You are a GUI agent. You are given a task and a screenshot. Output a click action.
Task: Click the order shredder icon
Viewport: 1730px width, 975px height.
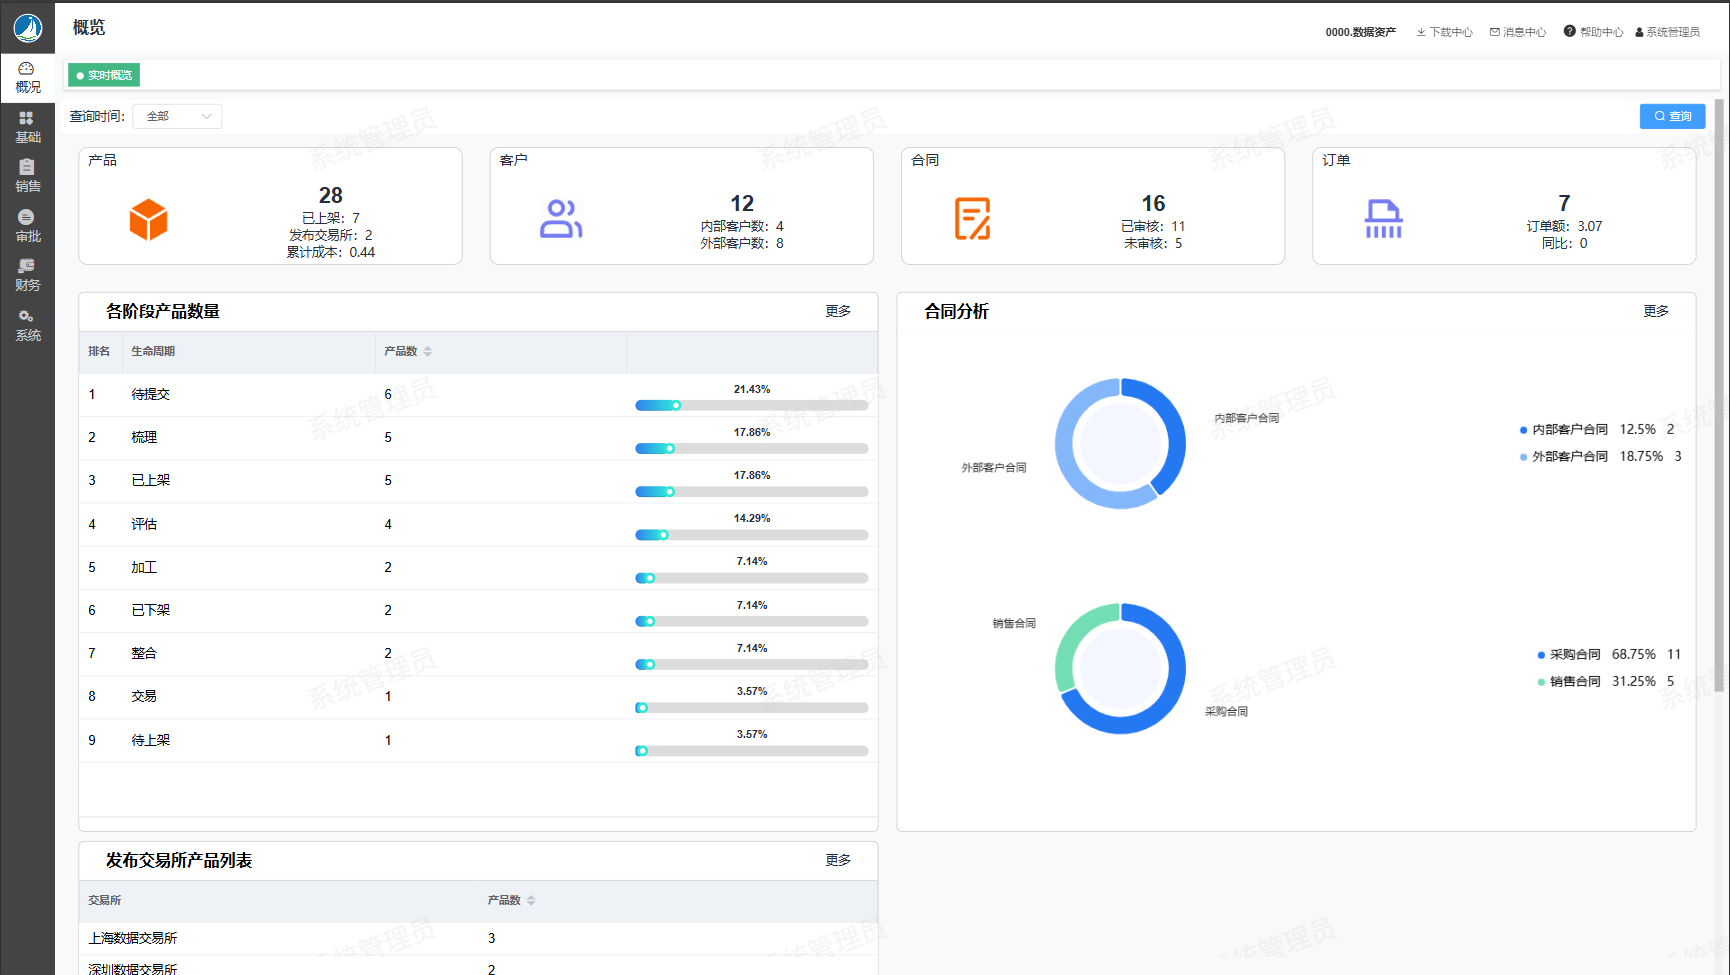pos(1383,219)
